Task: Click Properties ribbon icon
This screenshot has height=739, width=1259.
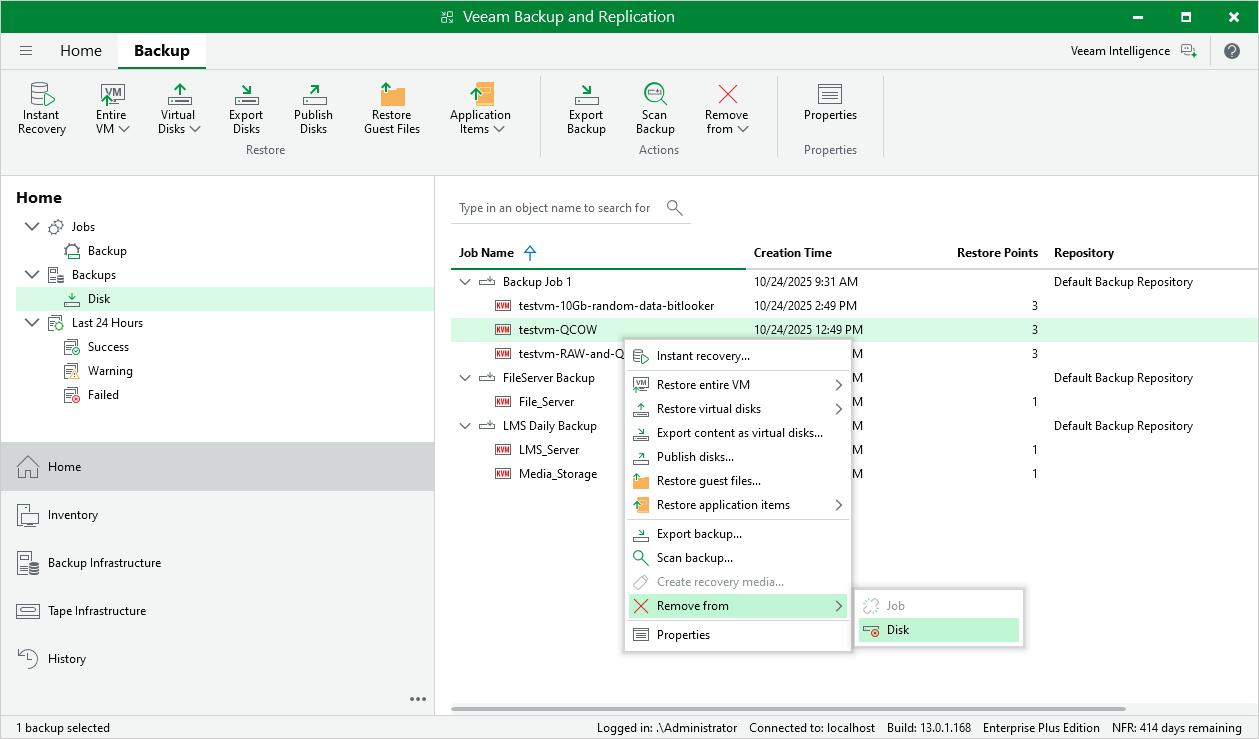Action: 830,102
